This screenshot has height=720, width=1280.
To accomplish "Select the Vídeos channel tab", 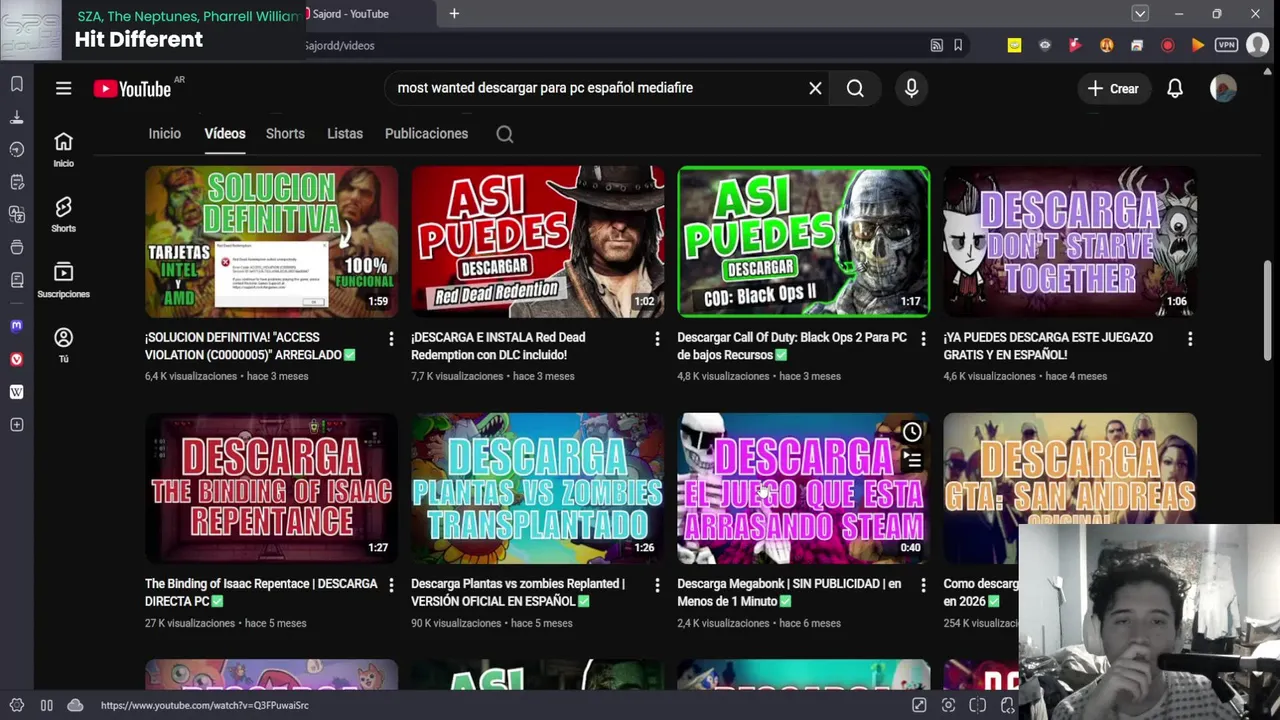I will point(225,134).
